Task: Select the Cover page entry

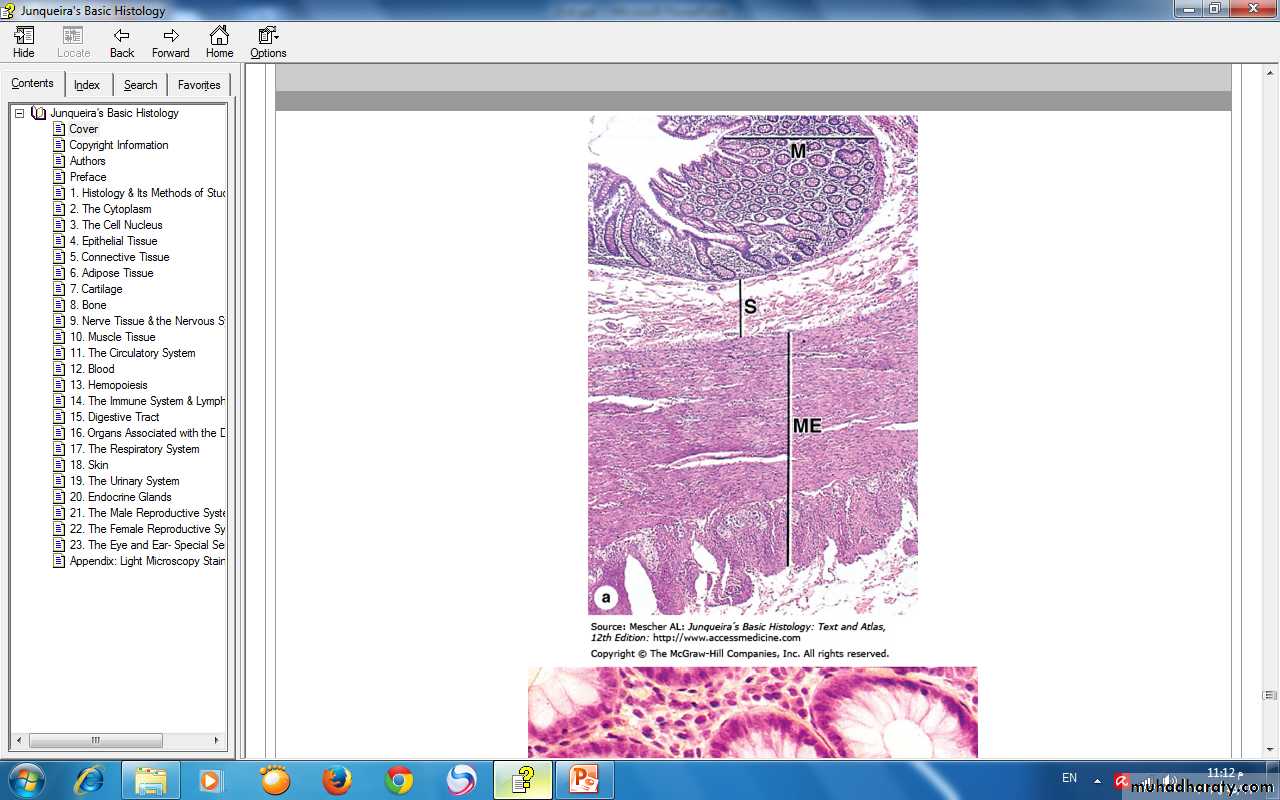Action: click(x=83, y=129)
